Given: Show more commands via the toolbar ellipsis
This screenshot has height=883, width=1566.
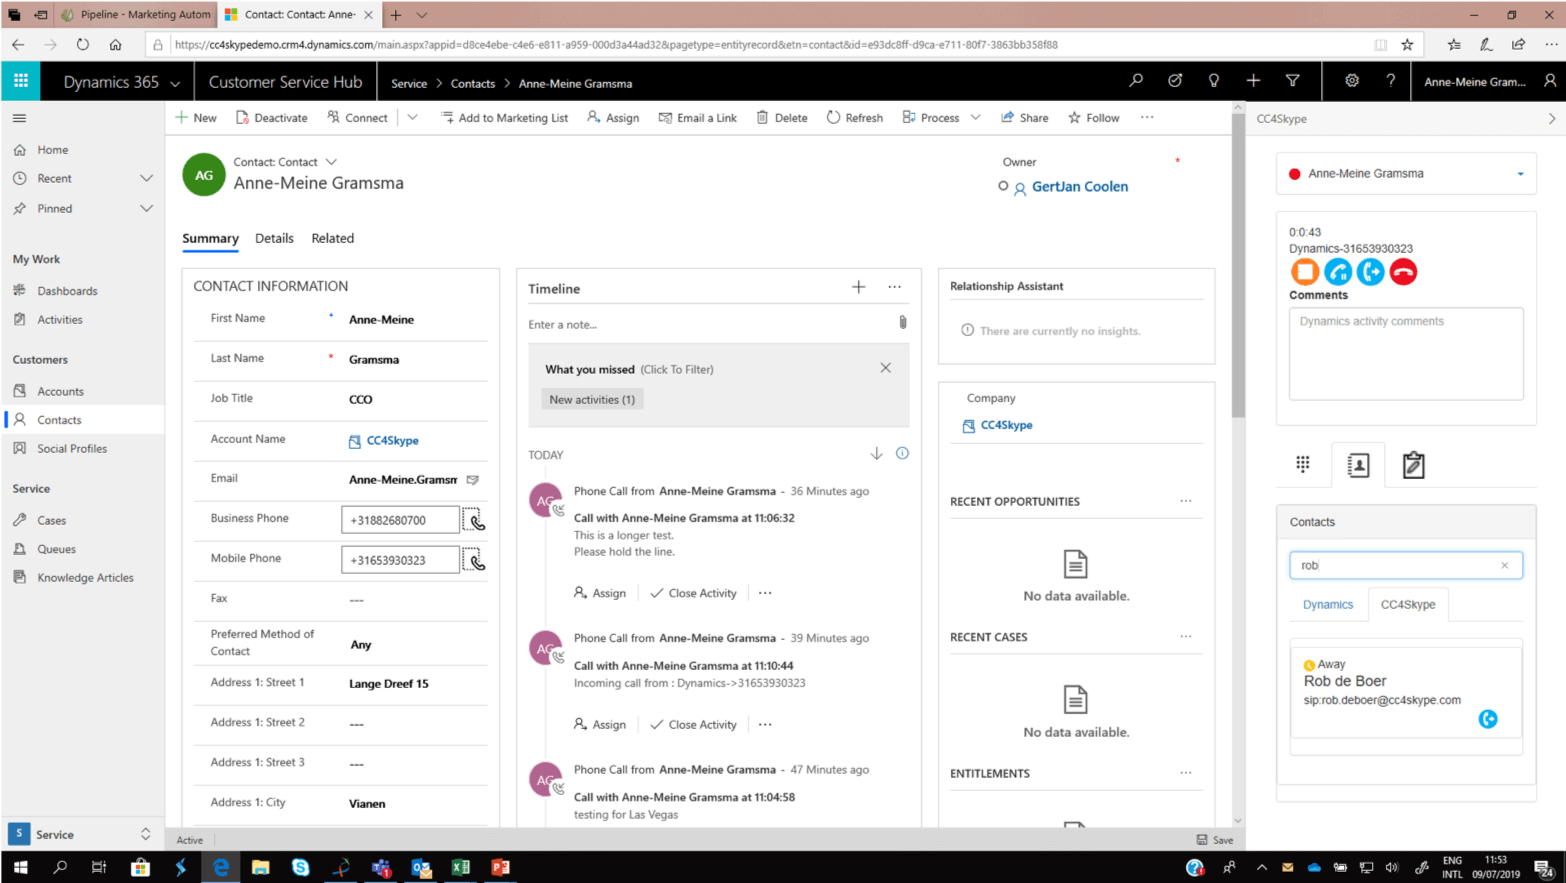Looking at the screenshot, I should coord(1147,117).
